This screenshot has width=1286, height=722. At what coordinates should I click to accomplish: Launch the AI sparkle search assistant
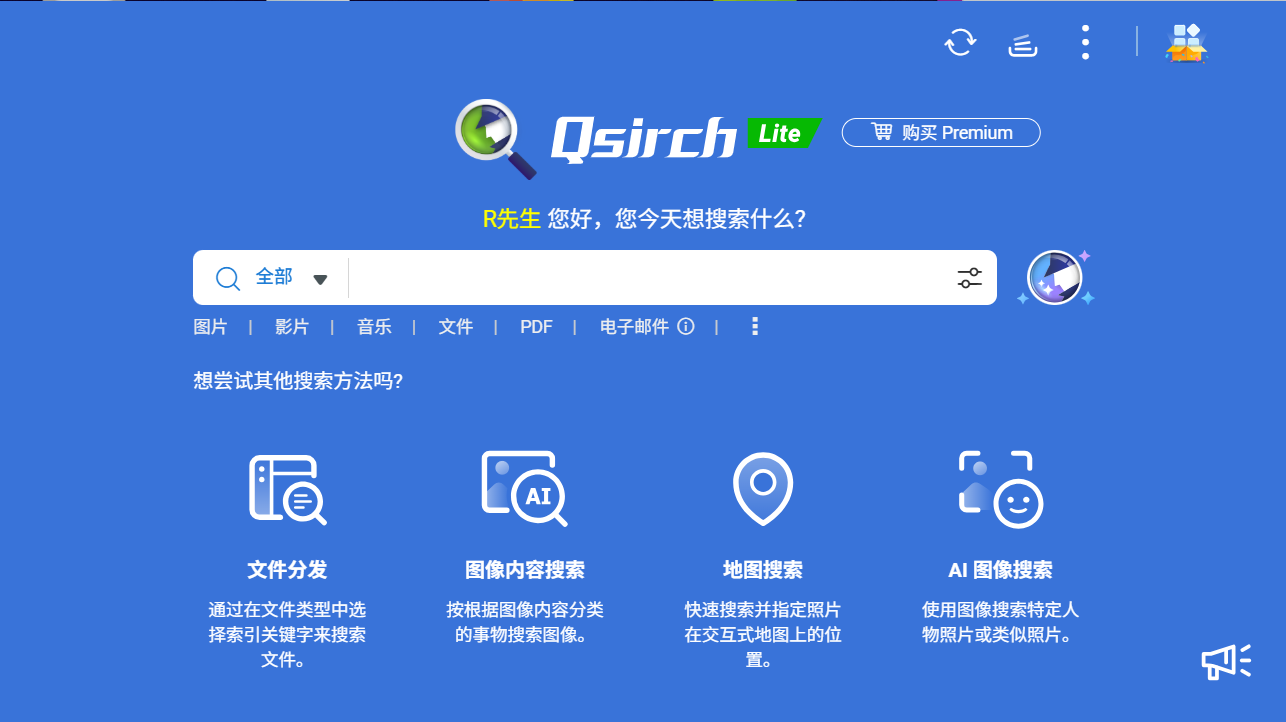1055,277
